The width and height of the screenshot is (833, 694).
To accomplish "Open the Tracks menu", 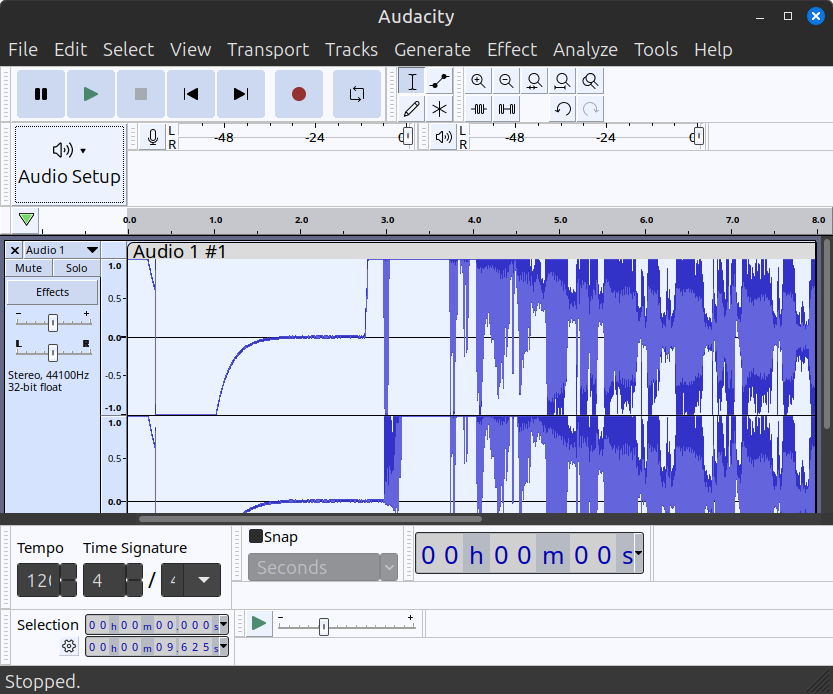I will (x=352, y=49).
